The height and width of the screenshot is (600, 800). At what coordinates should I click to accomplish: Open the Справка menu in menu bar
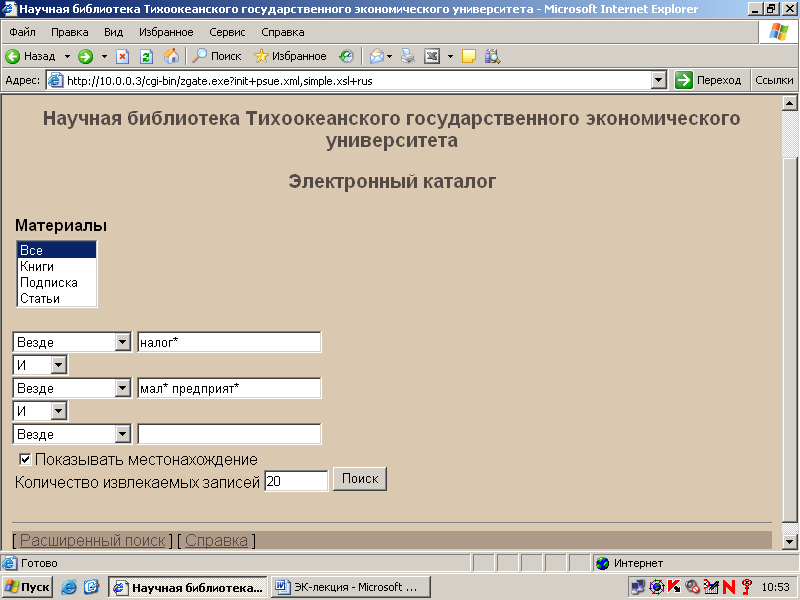283,32
